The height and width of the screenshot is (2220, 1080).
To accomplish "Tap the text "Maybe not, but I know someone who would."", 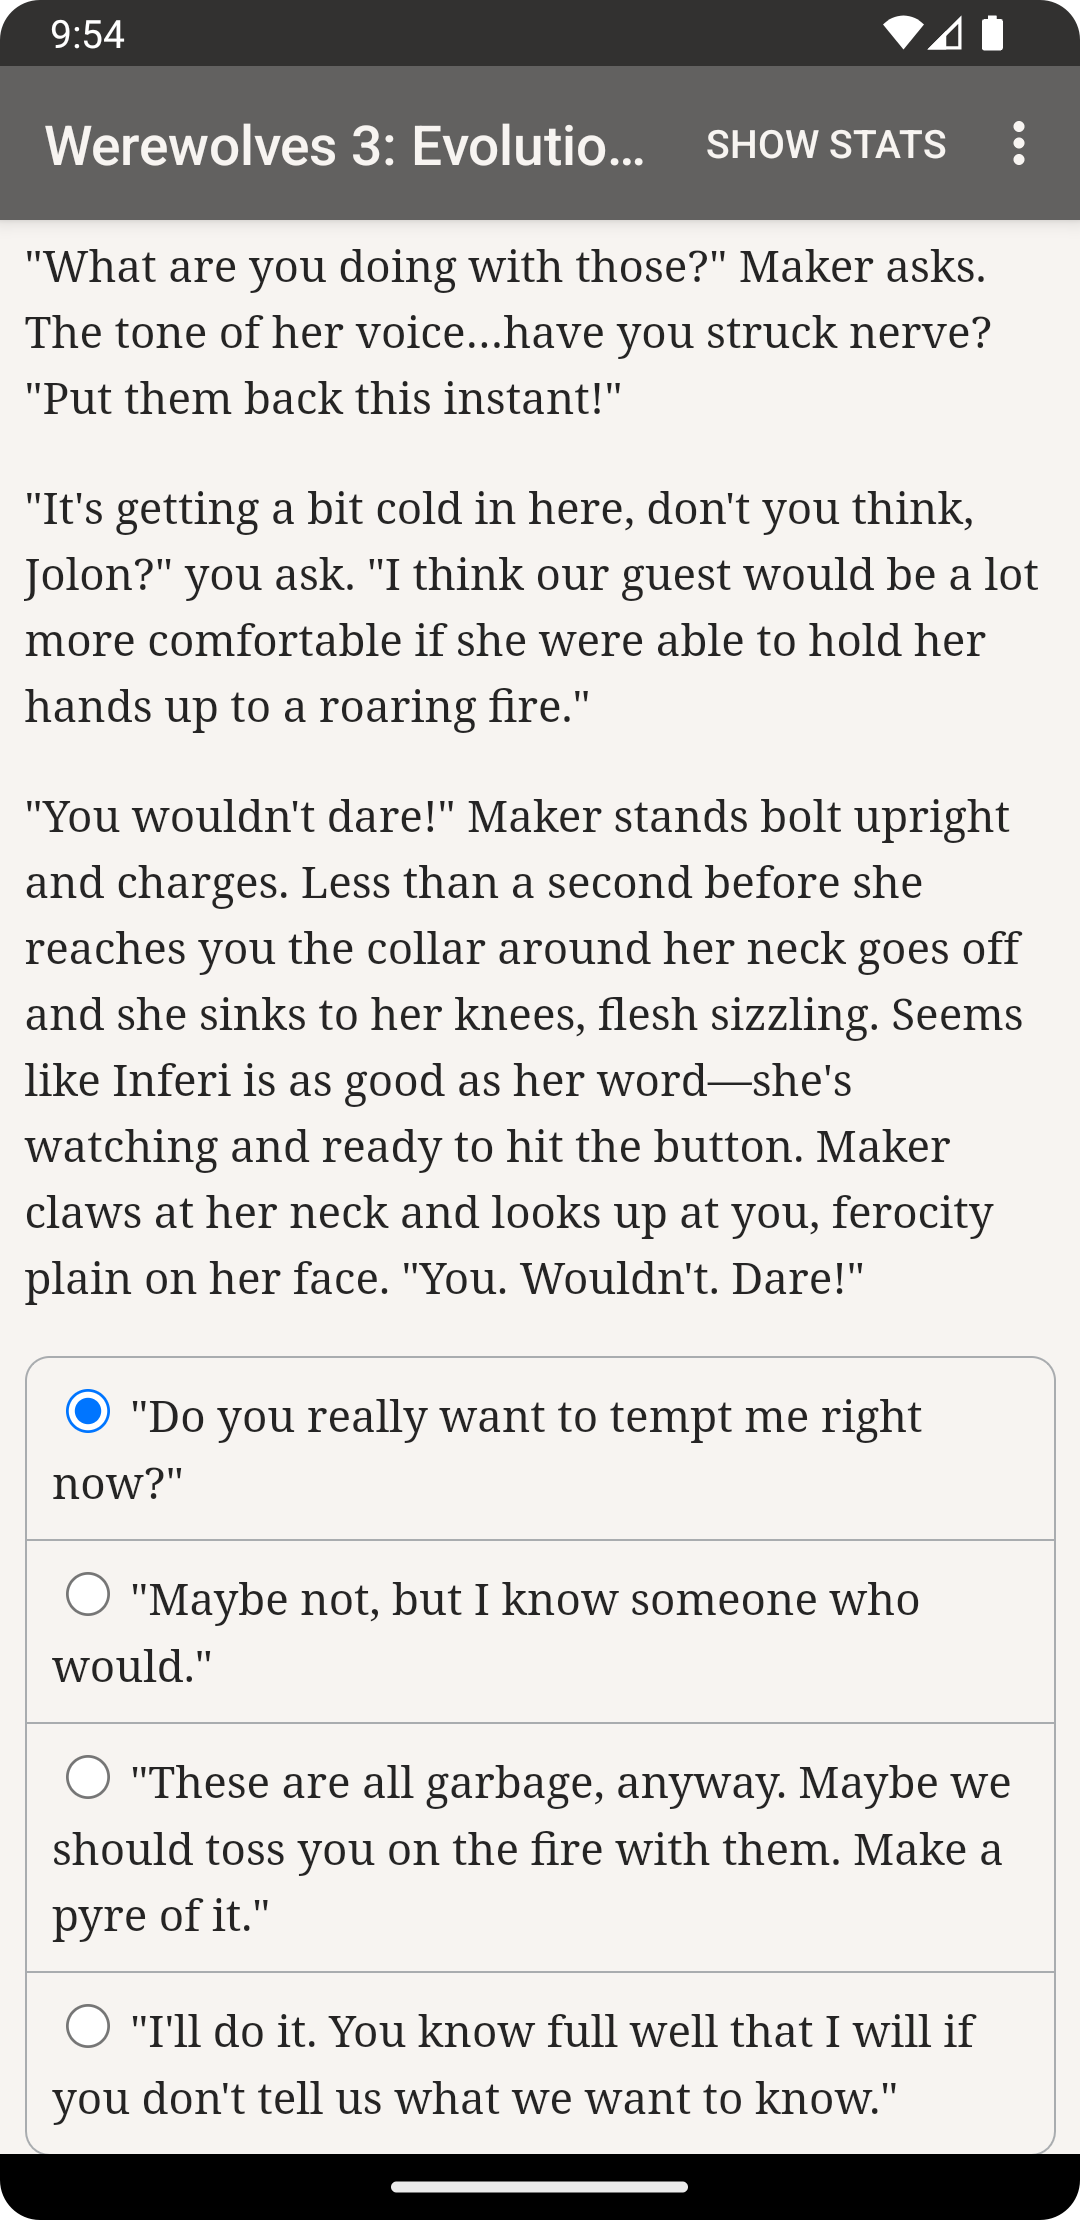I will 525,1600.
